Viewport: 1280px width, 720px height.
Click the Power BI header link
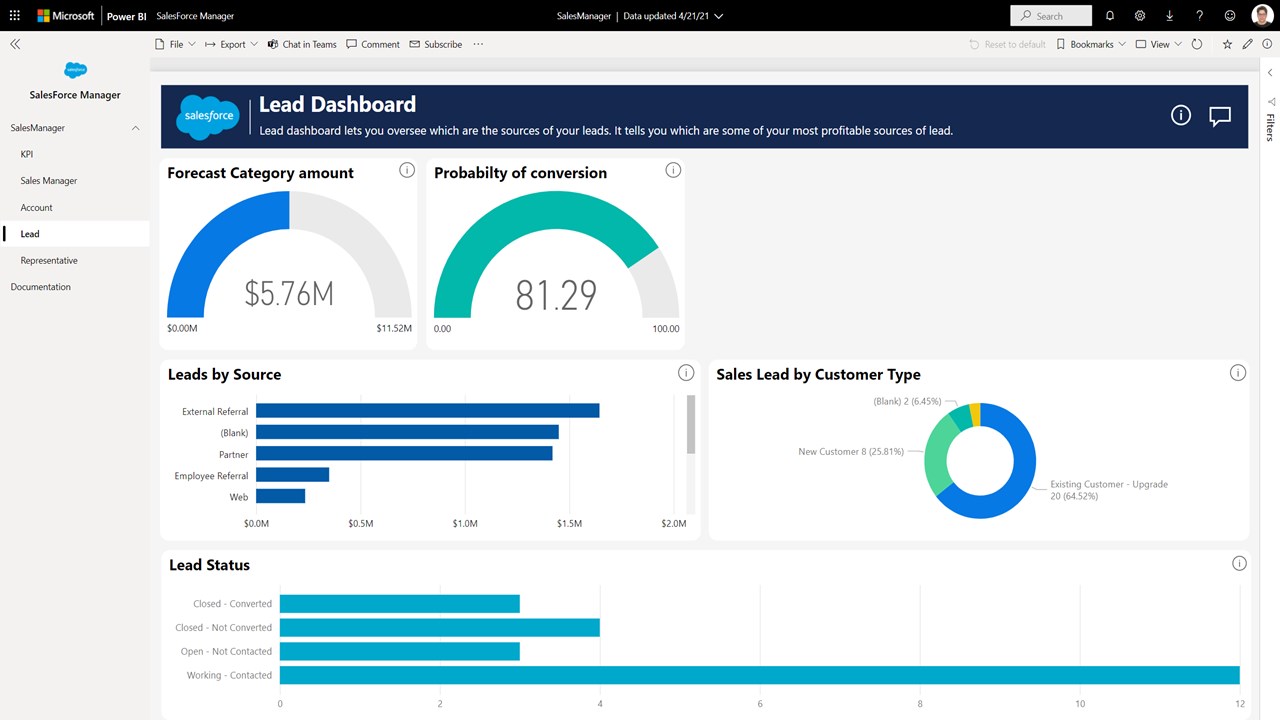coord(128,16)
